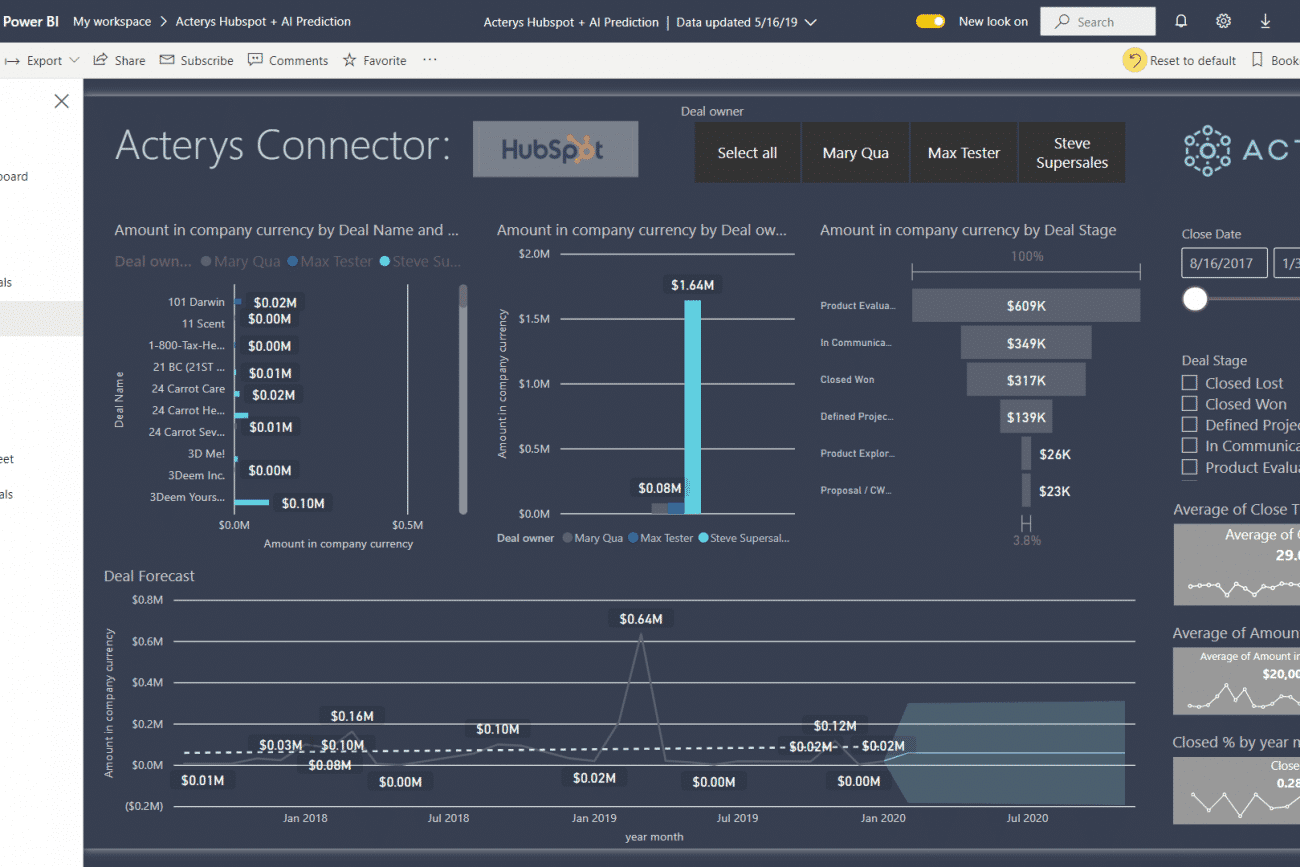Check the Closed Won checkbox

click(1189, 404)
